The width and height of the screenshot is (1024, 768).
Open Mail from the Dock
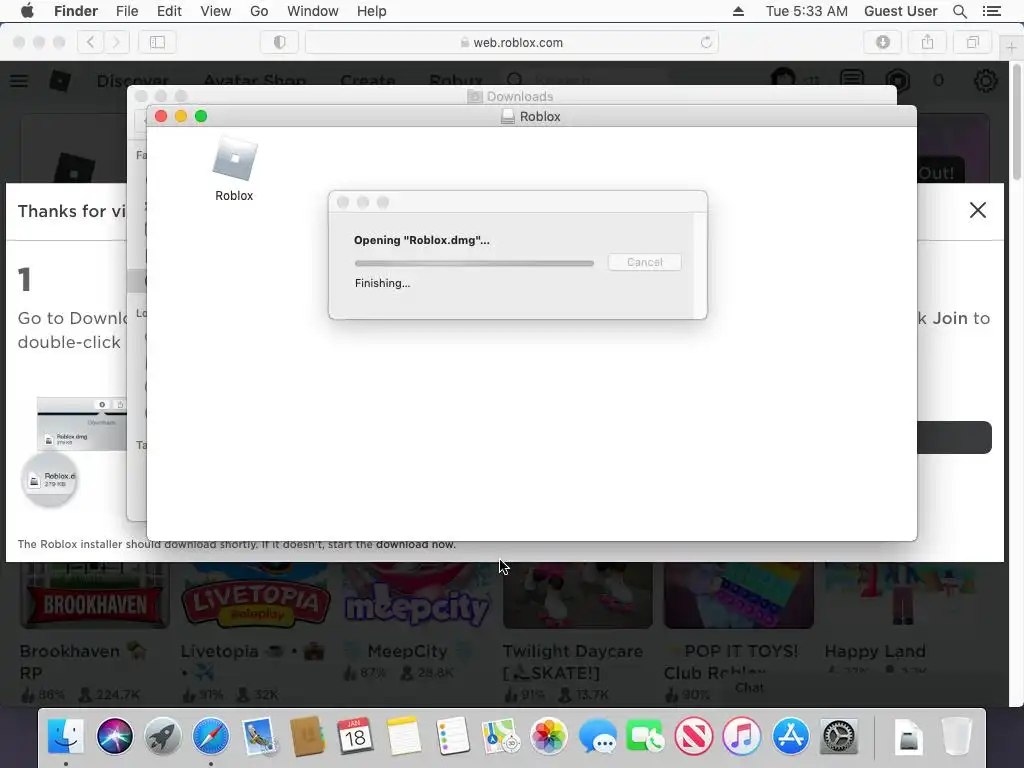[259, 736]
